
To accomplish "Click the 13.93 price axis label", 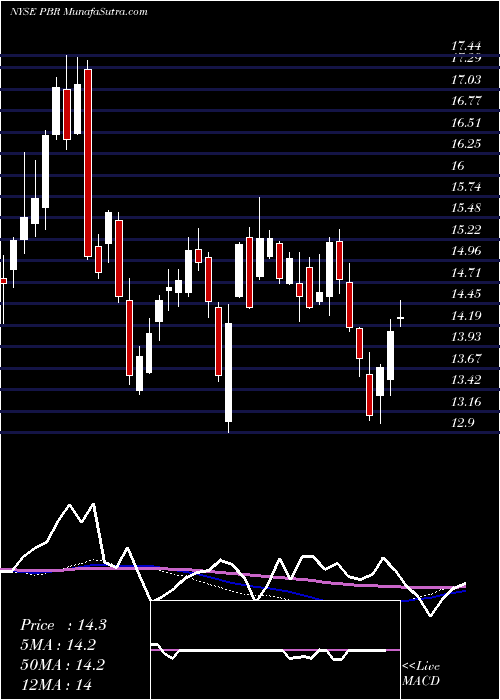I will coord(466,337).
